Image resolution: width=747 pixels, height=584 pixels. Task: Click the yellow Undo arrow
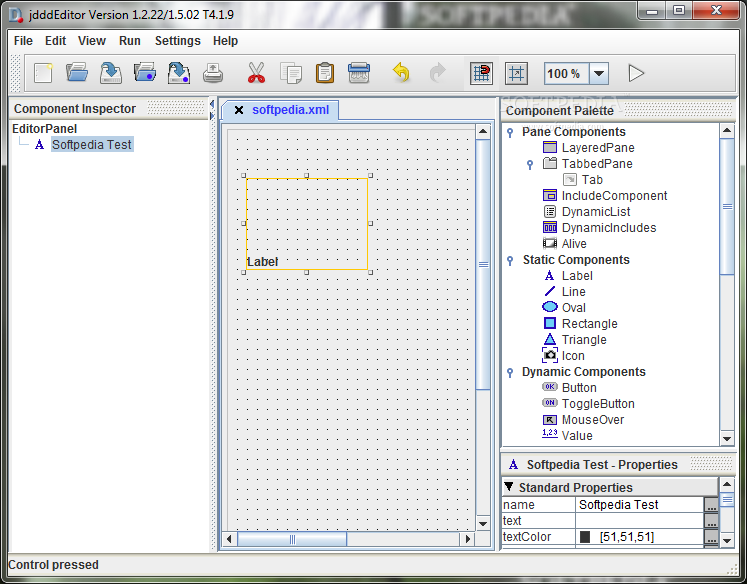[x=401, y=73]
